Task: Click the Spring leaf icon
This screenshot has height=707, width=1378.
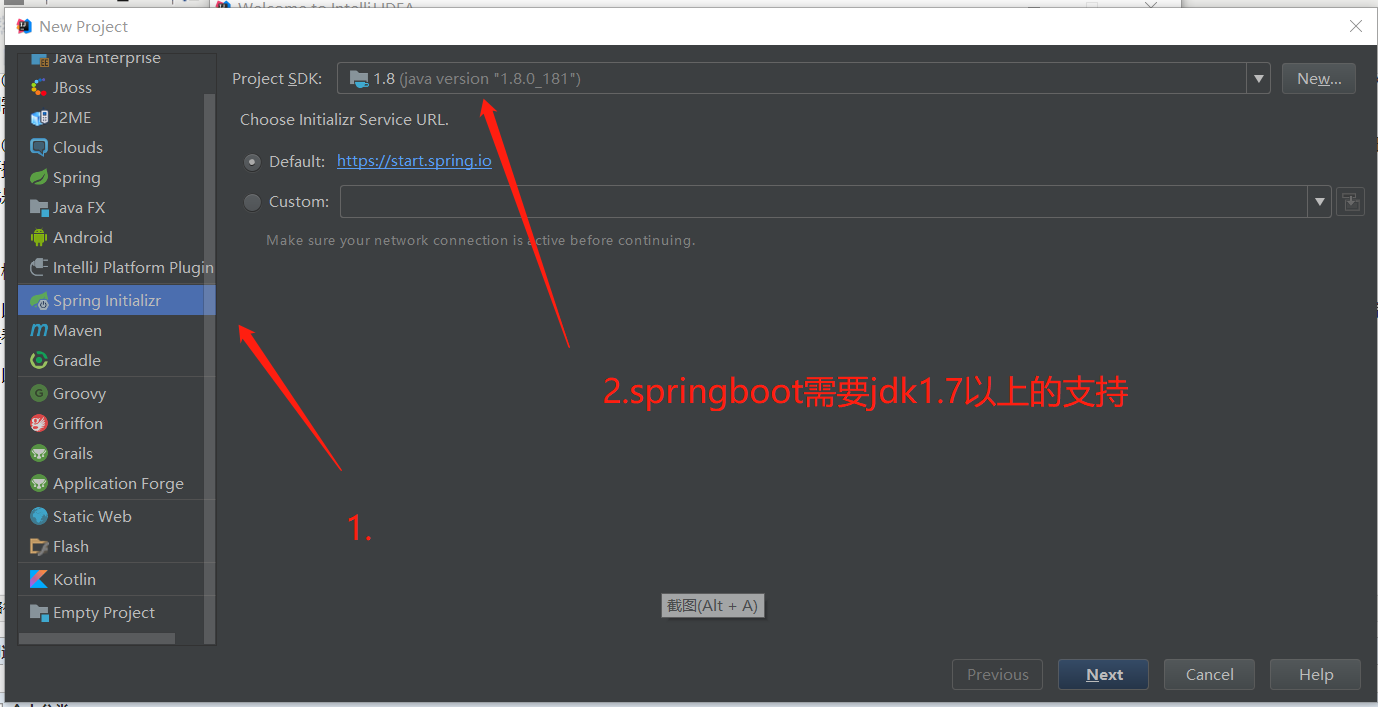Action: (x=39, y=178)
